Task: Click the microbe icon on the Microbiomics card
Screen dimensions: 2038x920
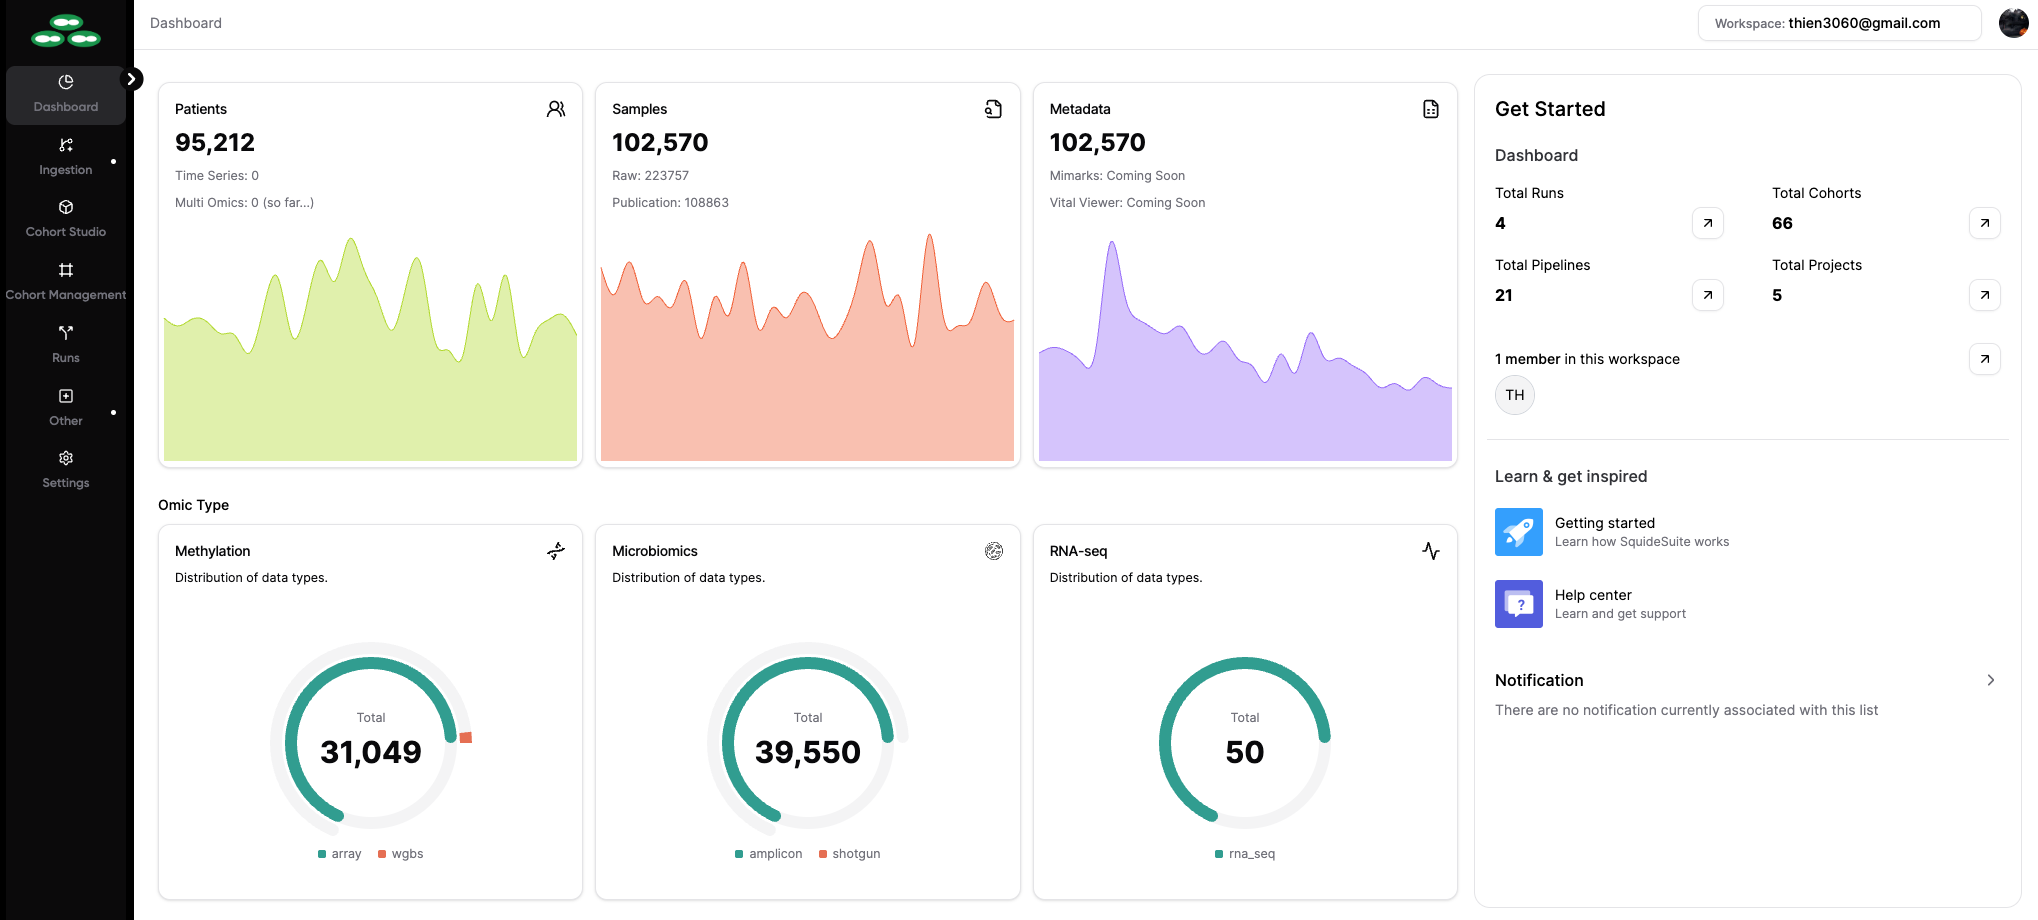Action: coord(993,551)
